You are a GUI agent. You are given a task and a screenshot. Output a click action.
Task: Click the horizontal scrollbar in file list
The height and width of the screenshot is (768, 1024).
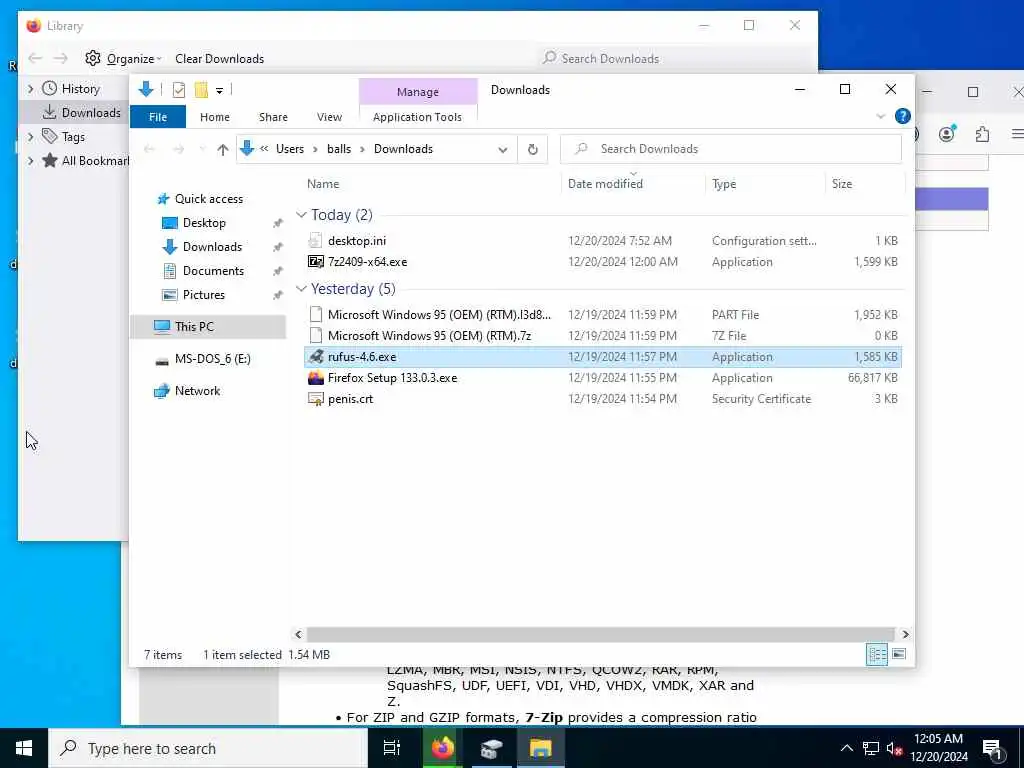tap(600, 634)
